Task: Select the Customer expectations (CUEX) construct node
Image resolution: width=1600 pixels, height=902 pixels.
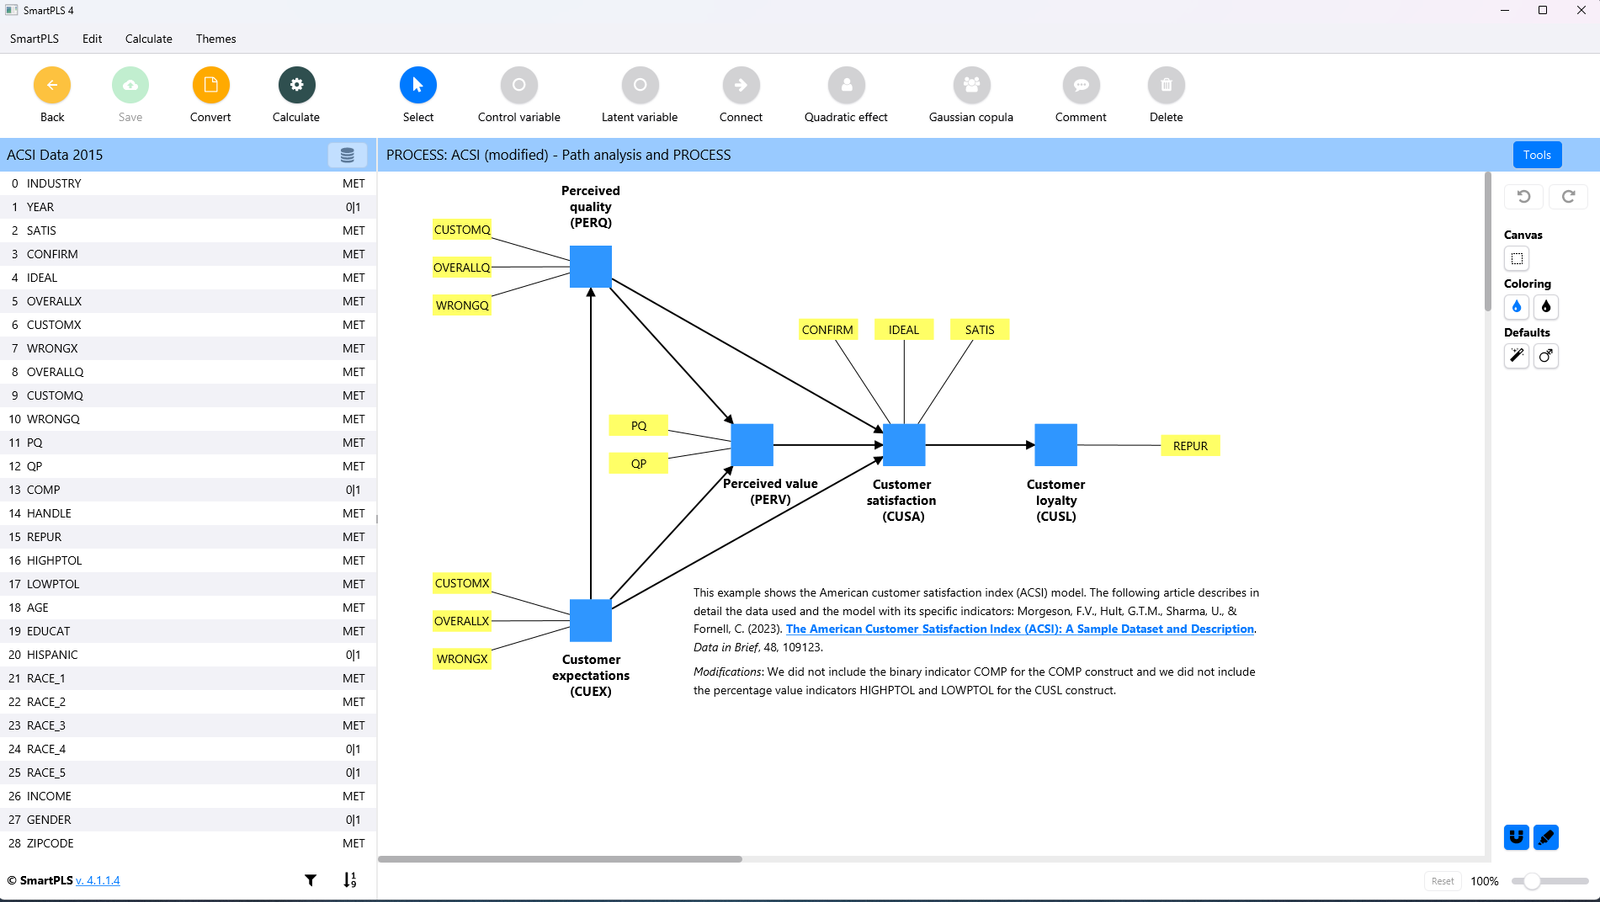Action: coord(591,621)
